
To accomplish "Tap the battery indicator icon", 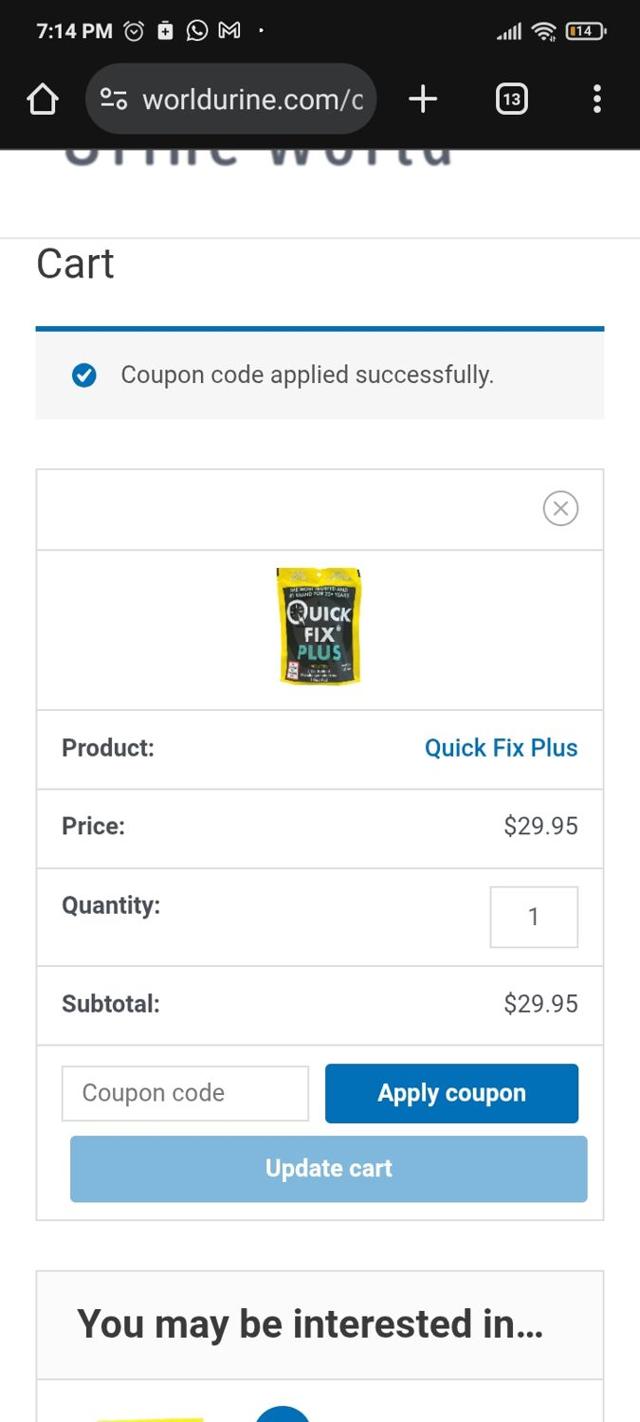I will tap(585, 31).
